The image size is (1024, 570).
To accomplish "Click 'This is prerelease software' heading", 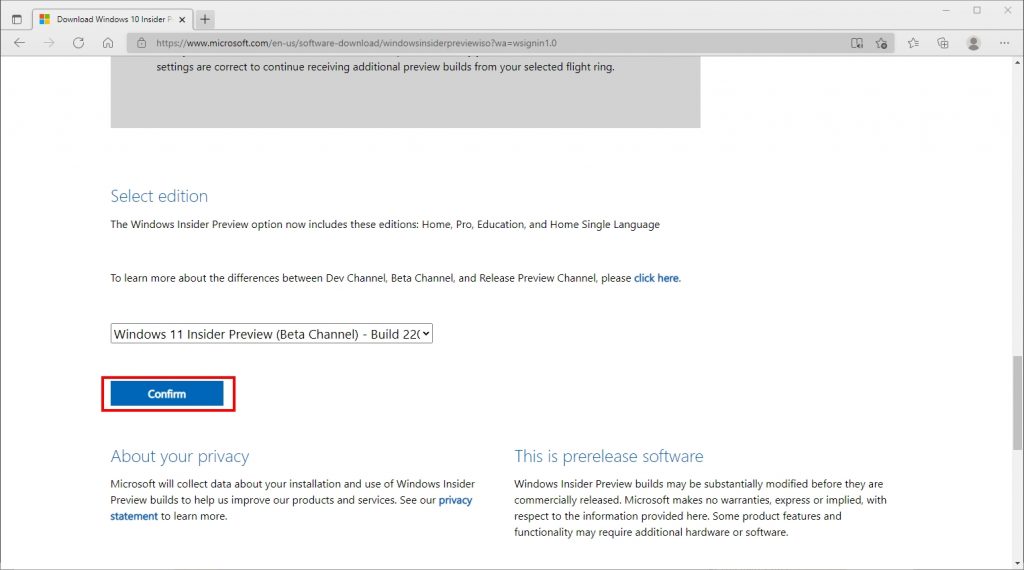I will (x=609, y=456).
